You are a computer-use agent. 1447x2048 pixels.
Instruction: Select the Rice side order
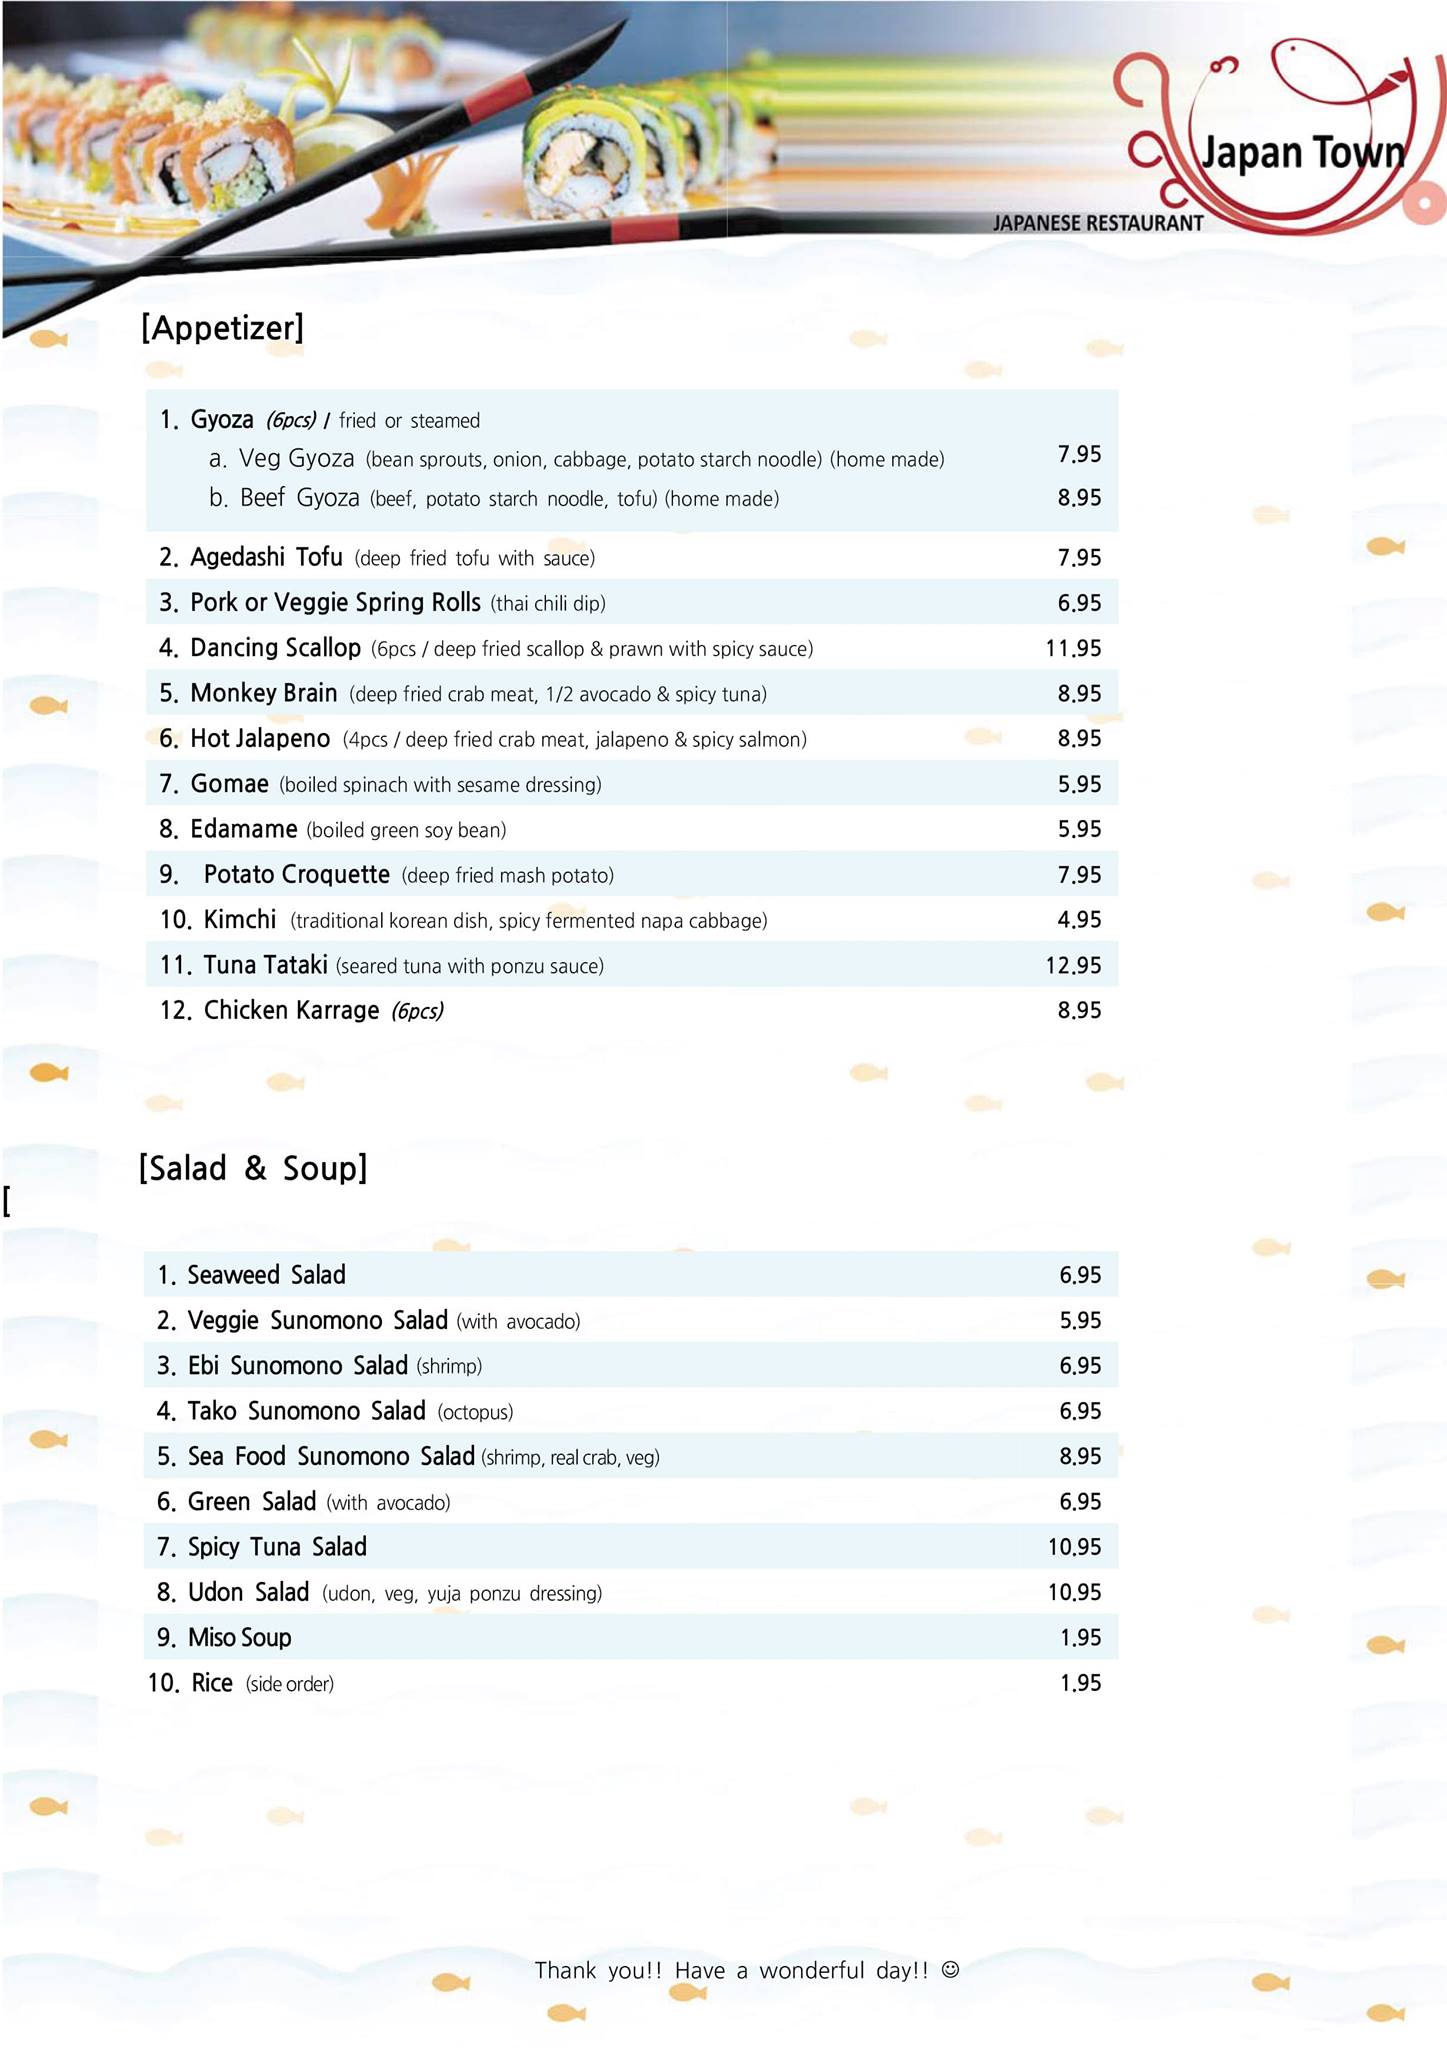(x=212, y=1683)
